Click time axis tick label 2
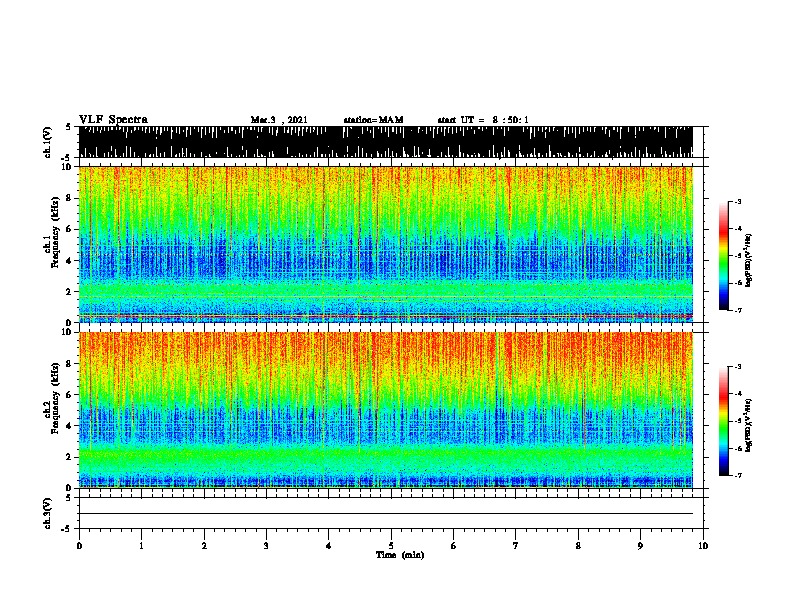The width and height of the screenshot is (792, 612). click(x=204, y=546)
